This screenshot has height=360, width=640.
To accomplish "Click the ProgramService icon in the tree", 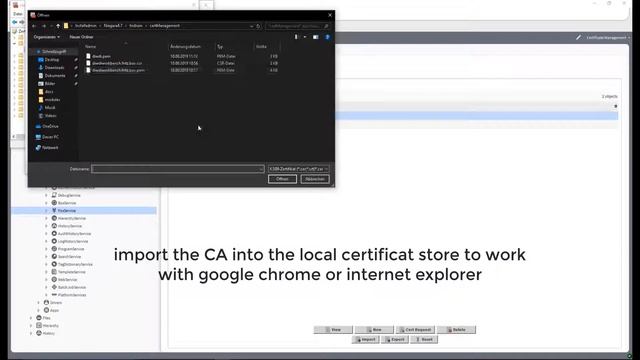I will (x=54, y=249).
